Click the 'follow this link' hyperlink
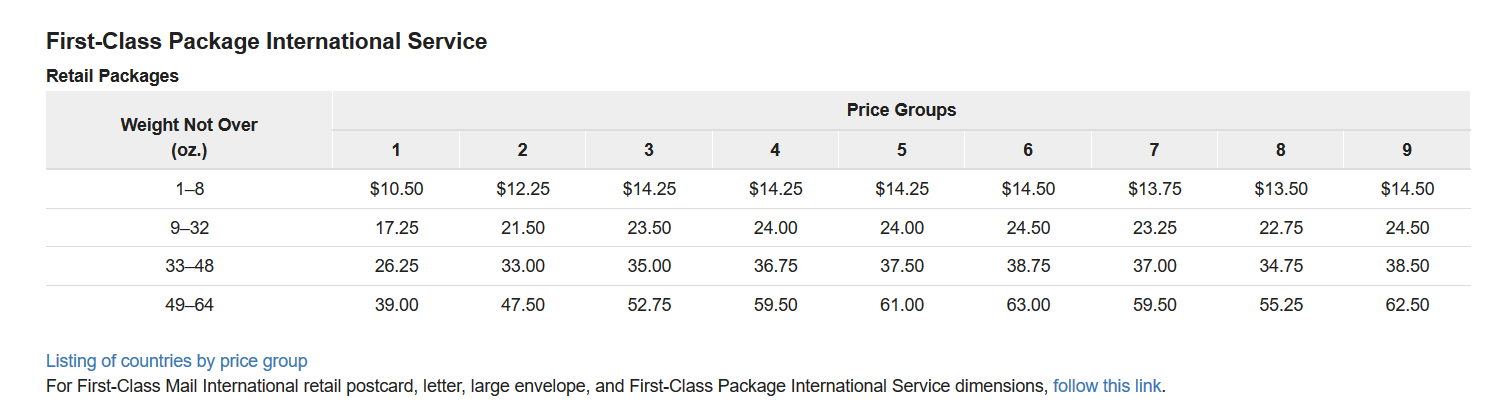 pos(1107,385)
